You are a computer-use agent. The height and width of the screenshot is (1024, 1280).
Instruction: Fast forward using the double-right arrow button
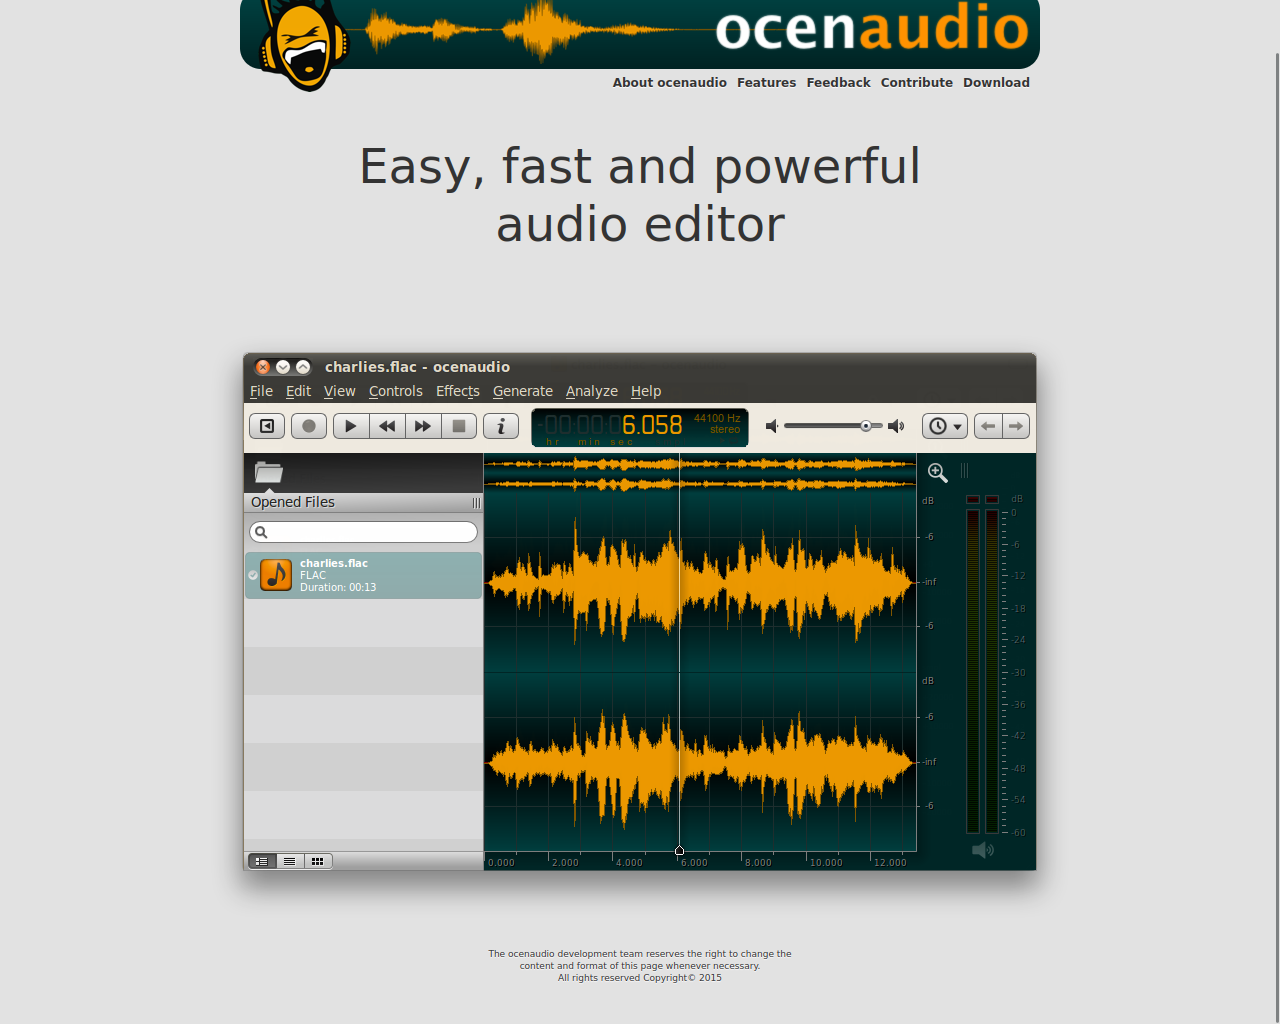tap(423, 426)
